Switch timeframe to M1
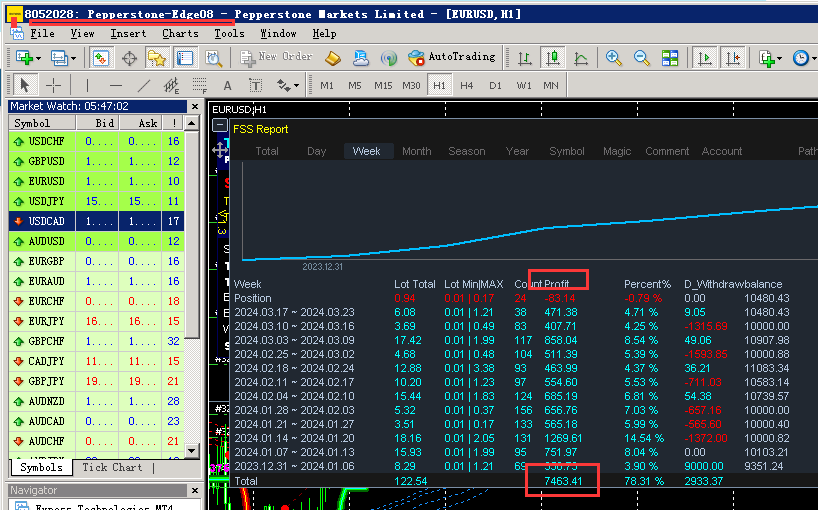The height and width of the screenshot is (510, 818). click(x=327, y=85)
